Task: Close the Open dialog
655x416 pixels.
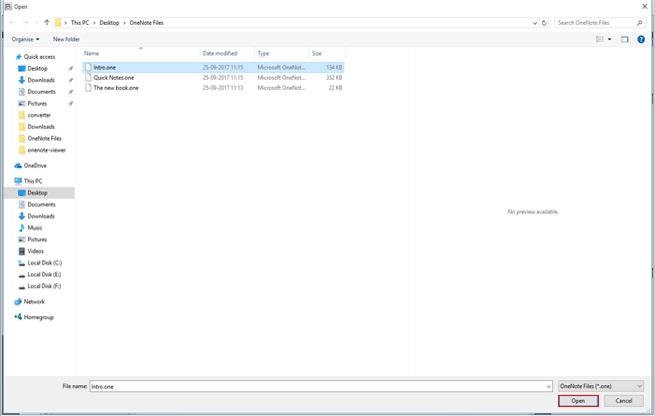Action: pos(645,7)
